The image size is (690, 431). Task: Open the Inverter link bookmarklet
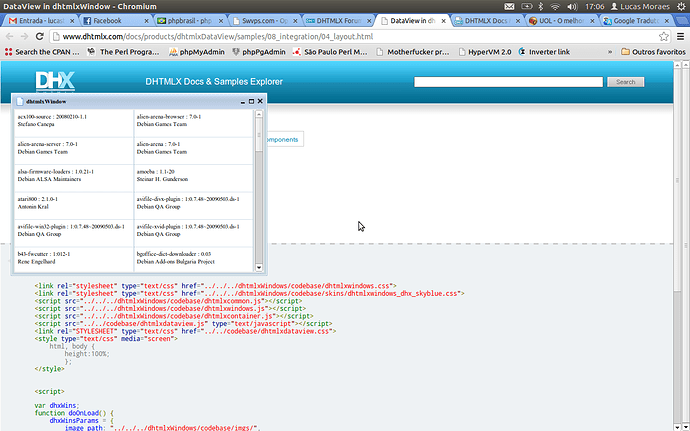544,52
